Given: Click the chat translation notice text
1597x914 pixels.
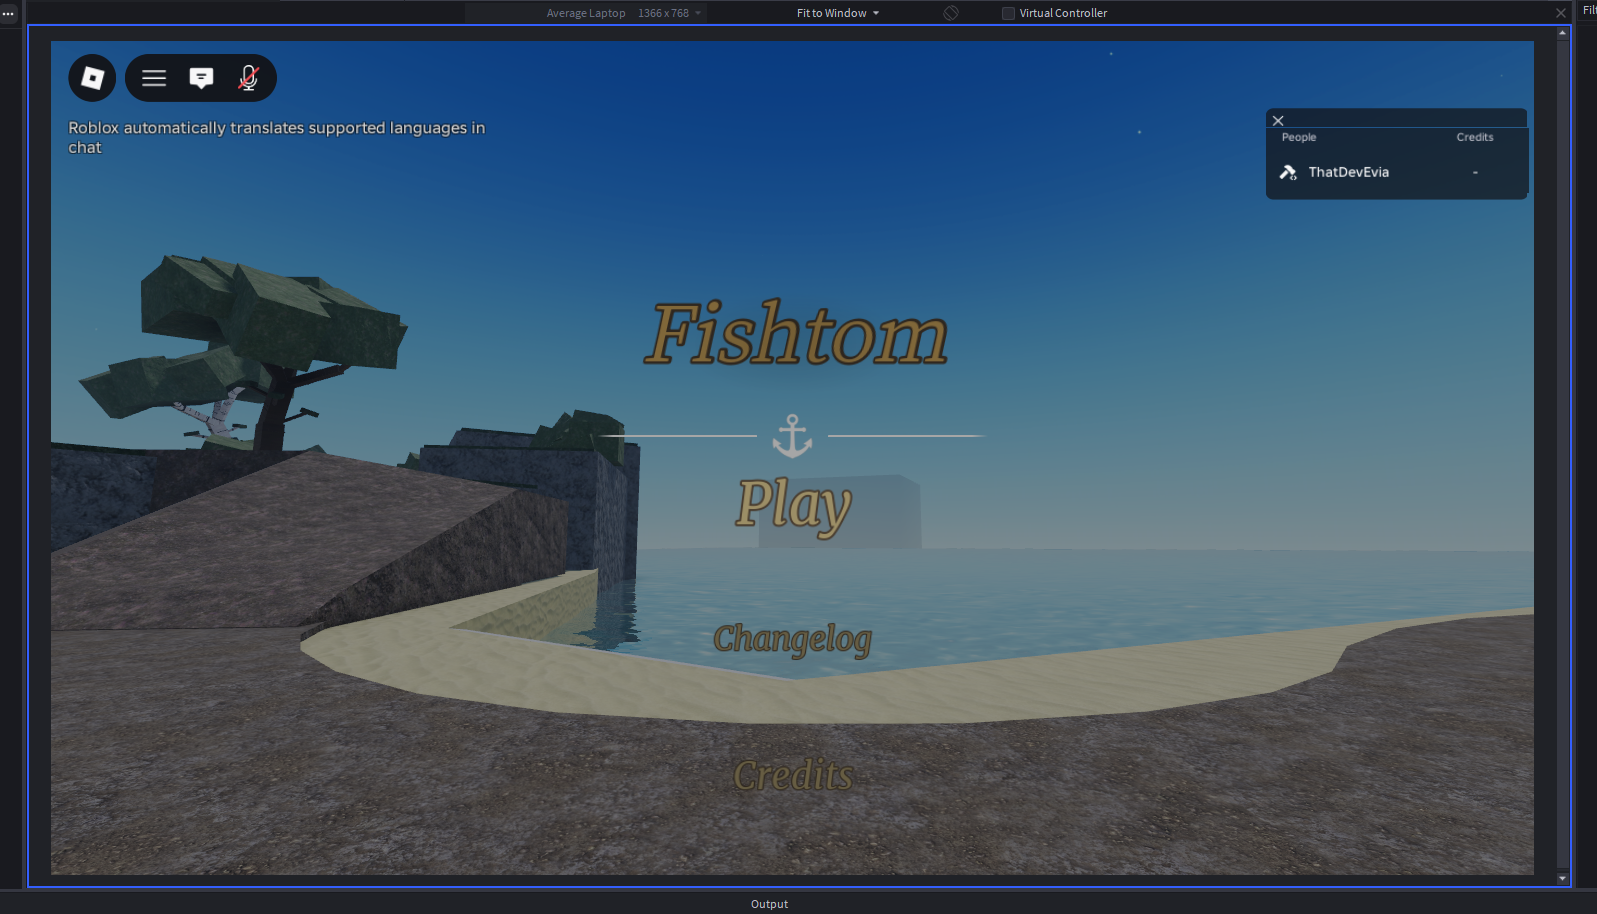Looking at the screenshot, I should tap(277, 137).
